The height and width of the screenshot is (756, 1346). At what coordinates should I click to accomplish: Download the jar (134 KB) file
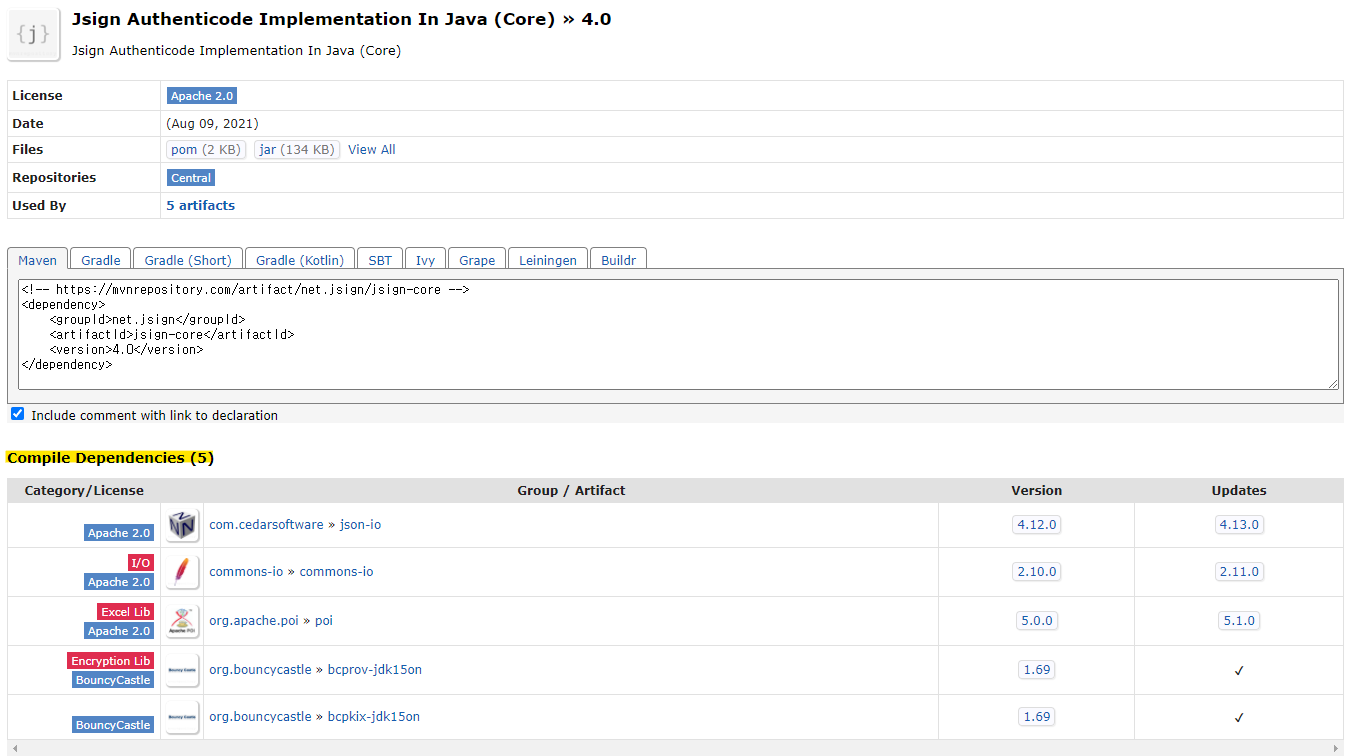(297, 150)
